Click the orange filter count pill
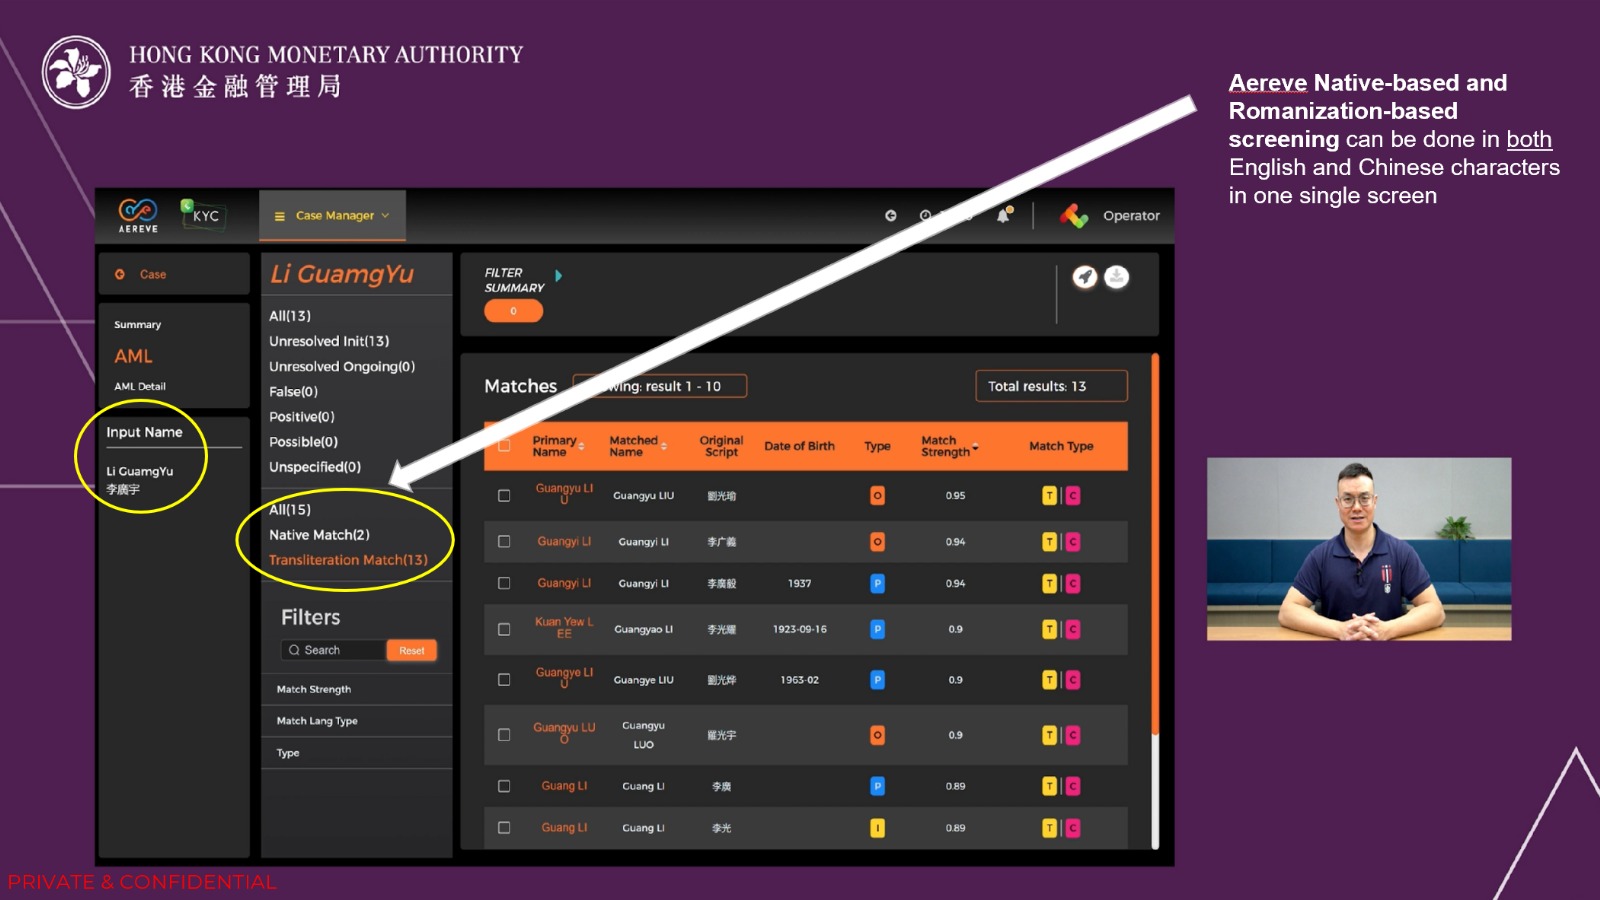This screenshot has width=1600, height=900. 513,311
